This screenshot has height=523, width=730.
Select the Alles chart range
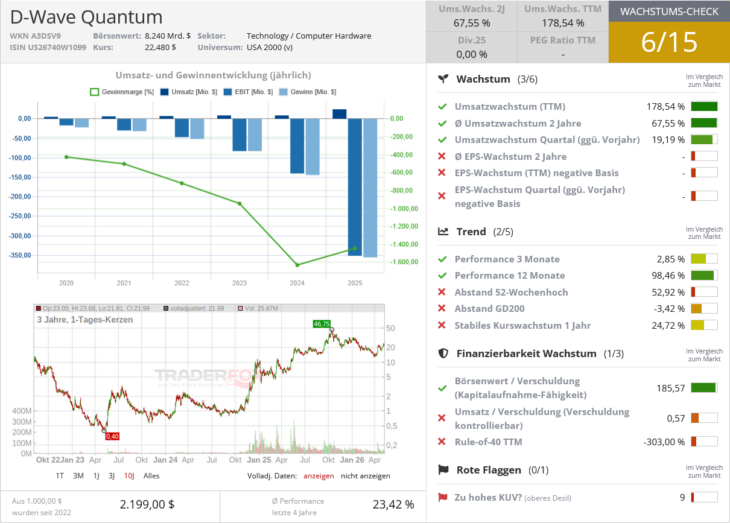(x=151, y=475)
